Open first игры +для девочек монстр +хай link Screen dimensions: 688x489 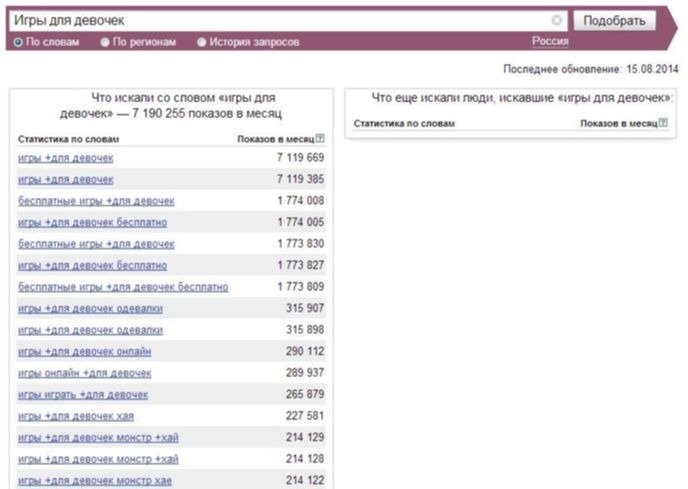point(98,438)
